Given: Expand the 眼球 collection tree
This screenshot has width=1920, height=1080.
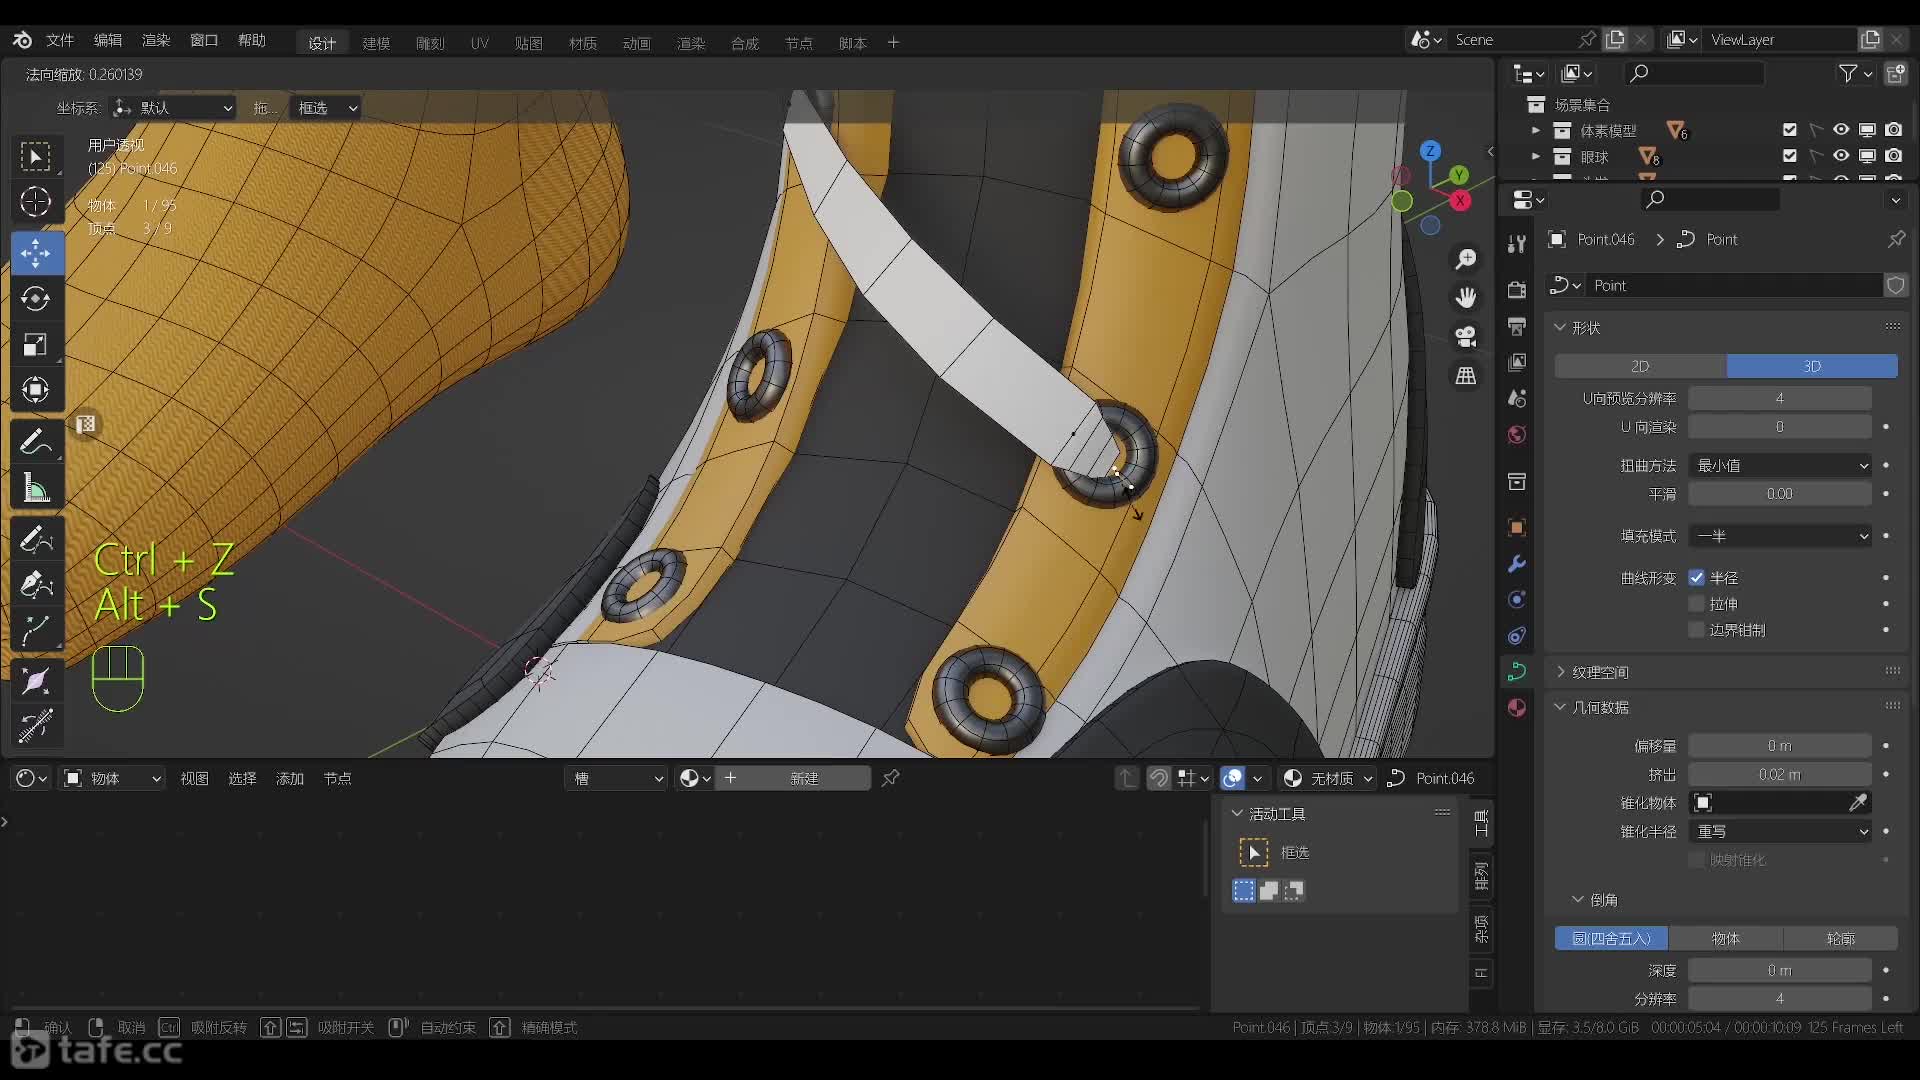Looking at the screenshot, I should 1536,156.
